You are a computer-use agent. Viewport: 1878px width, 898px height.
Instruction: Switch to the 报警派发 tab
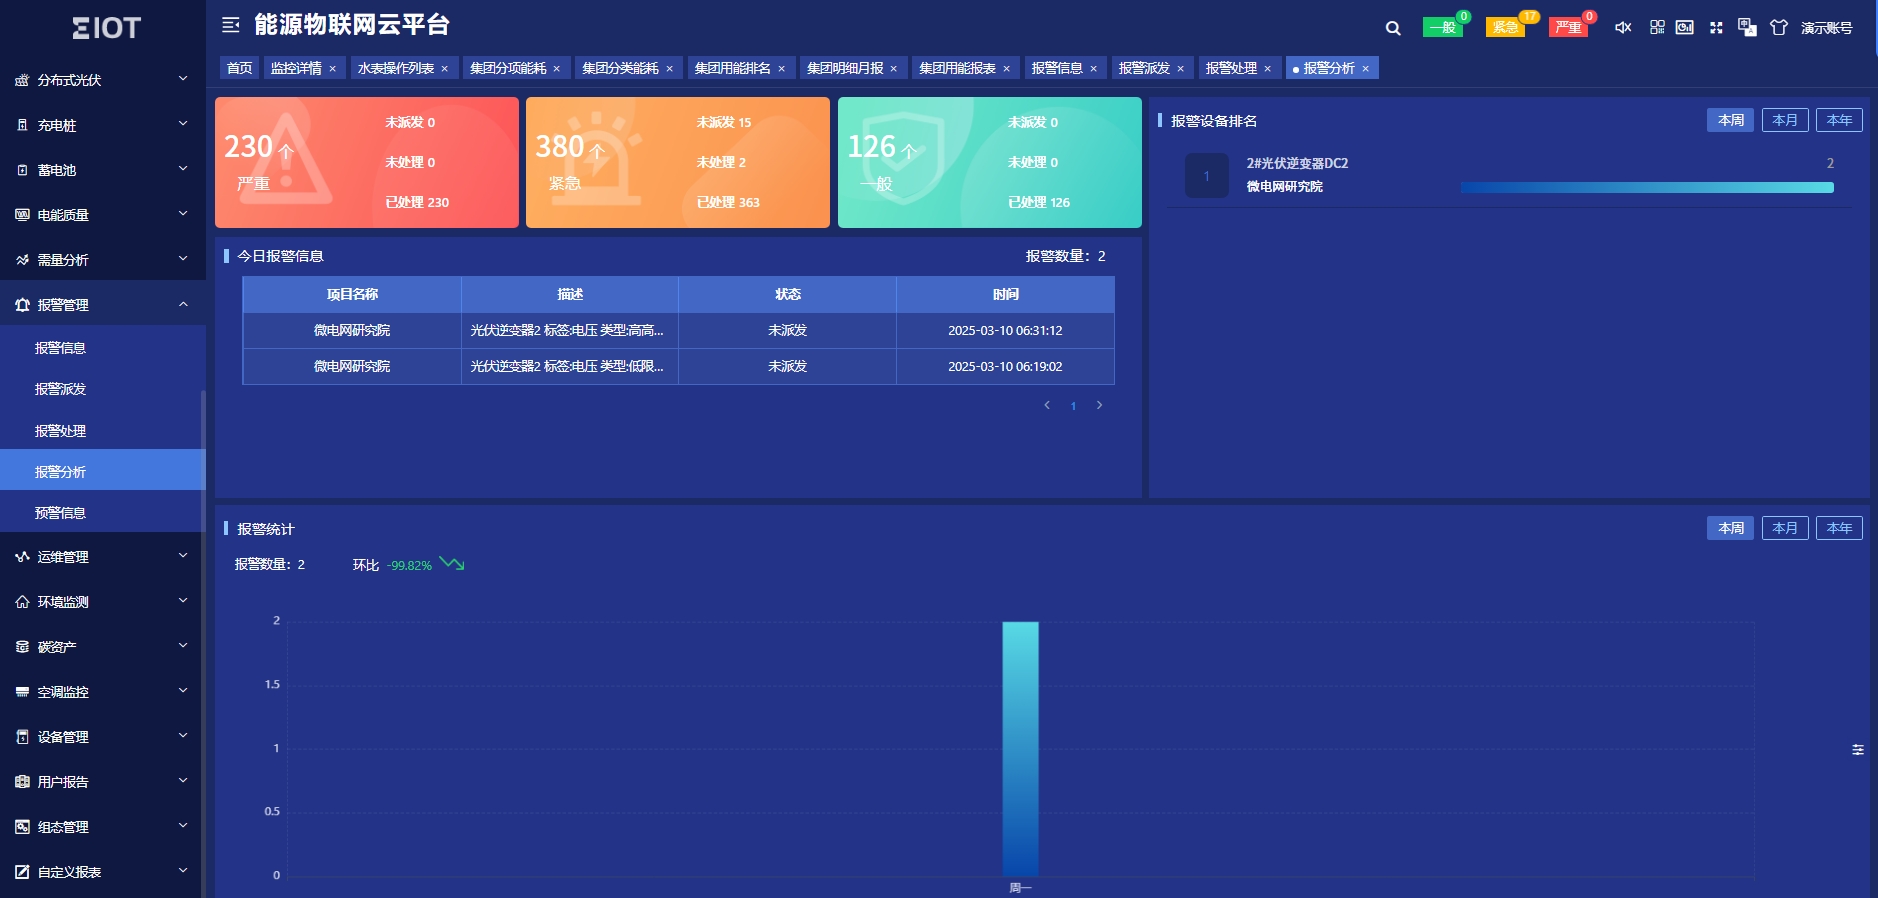click(1143, 68)
